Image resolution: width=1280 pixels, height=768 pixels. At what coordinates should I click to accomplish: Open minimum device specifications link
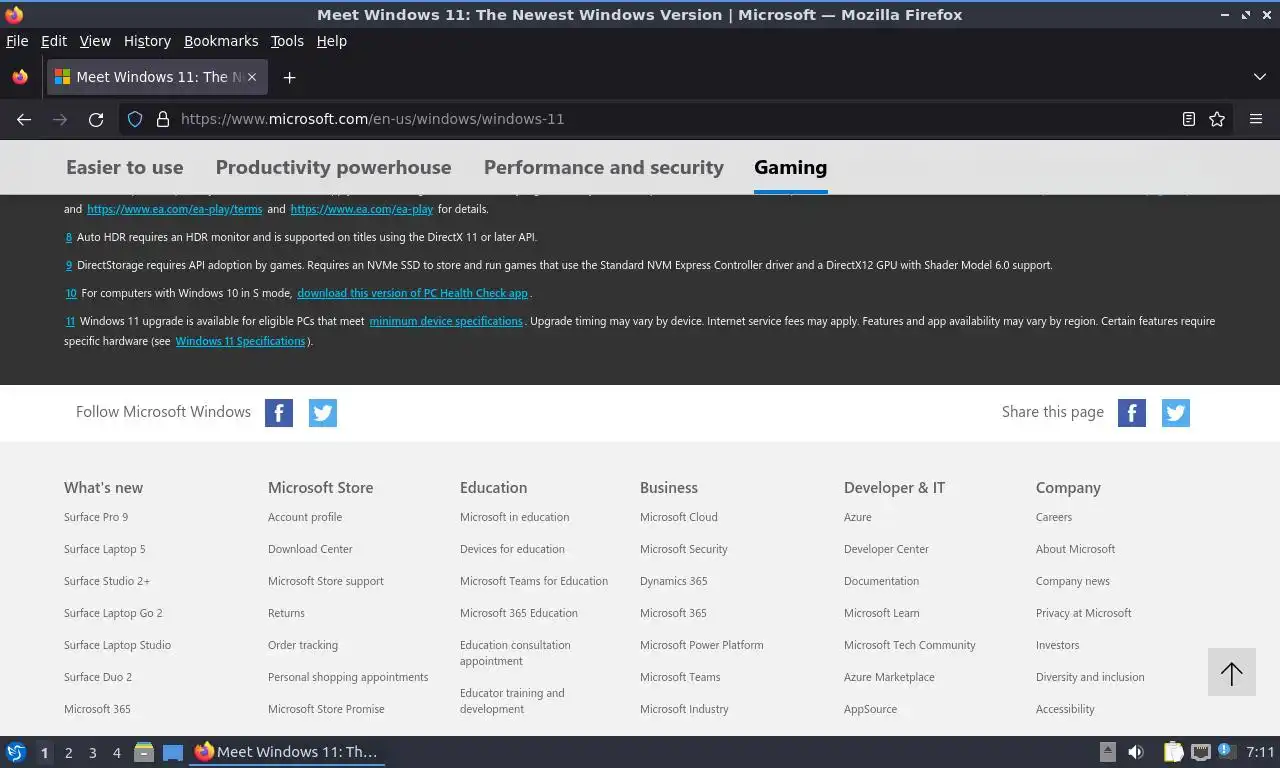(446, 321)
